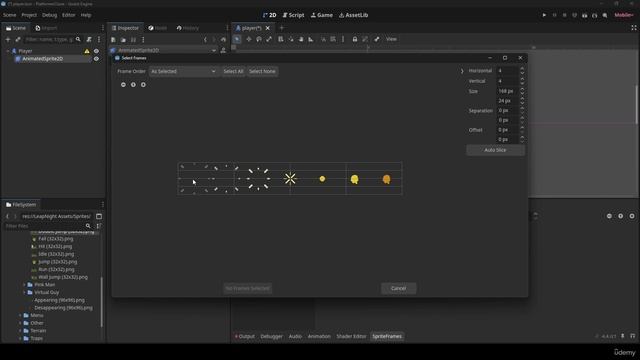Expand the Pink Man folder

coord(24,285)
